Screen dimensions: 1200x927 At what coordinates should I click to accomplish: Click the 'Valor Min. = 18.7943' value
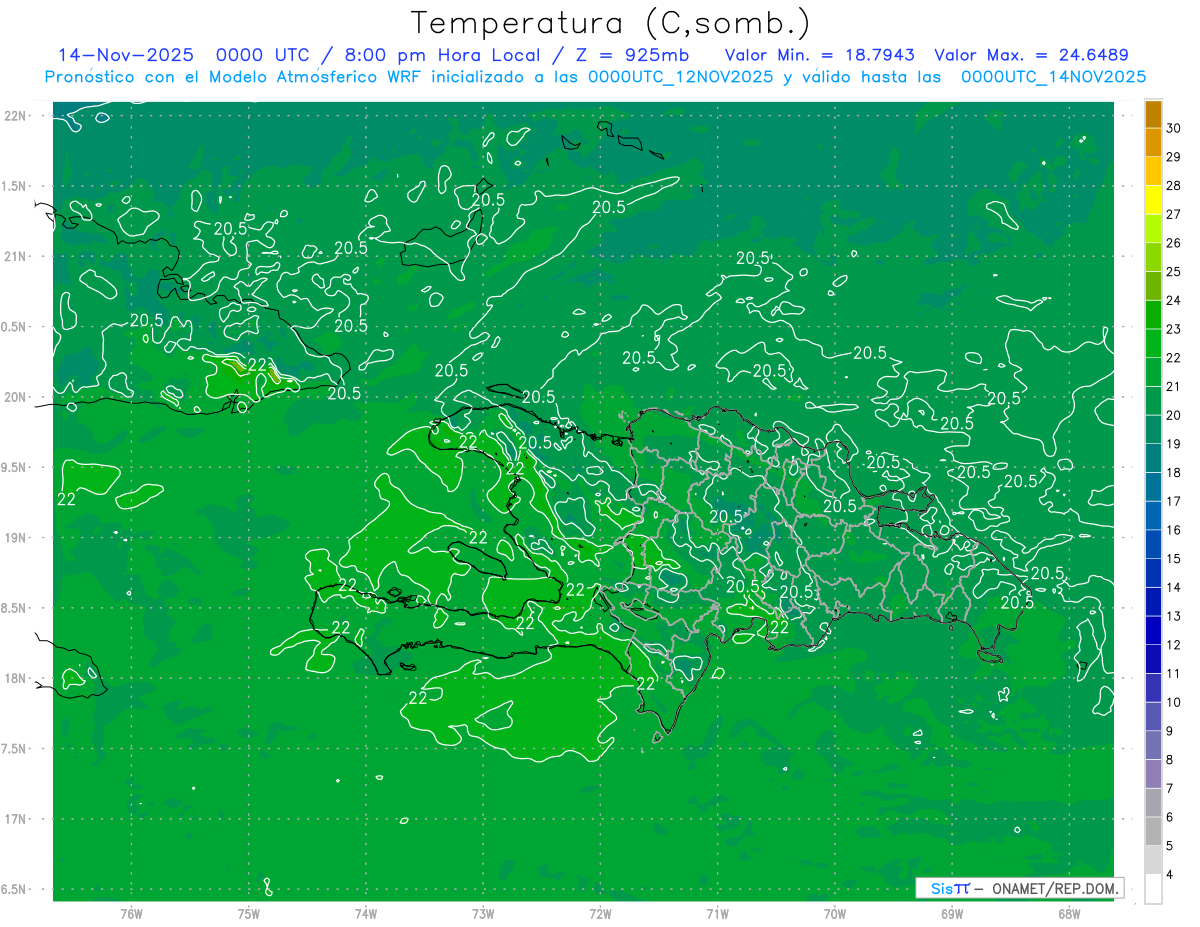pyautogui.click(x=821, y=55)
